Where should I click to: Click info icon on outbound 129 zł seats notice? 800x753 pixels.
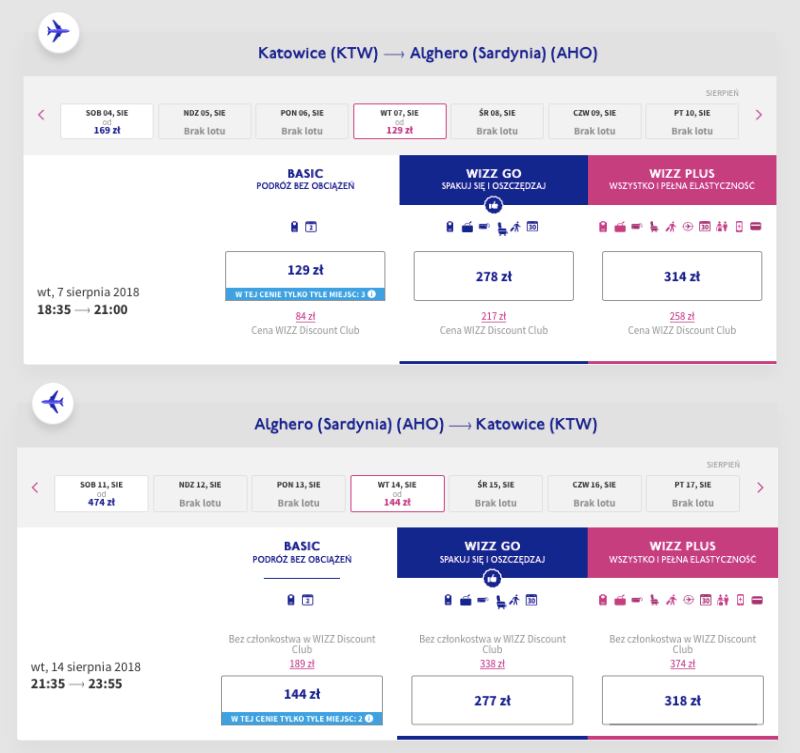pyautogui.click(x=372, y=294)
